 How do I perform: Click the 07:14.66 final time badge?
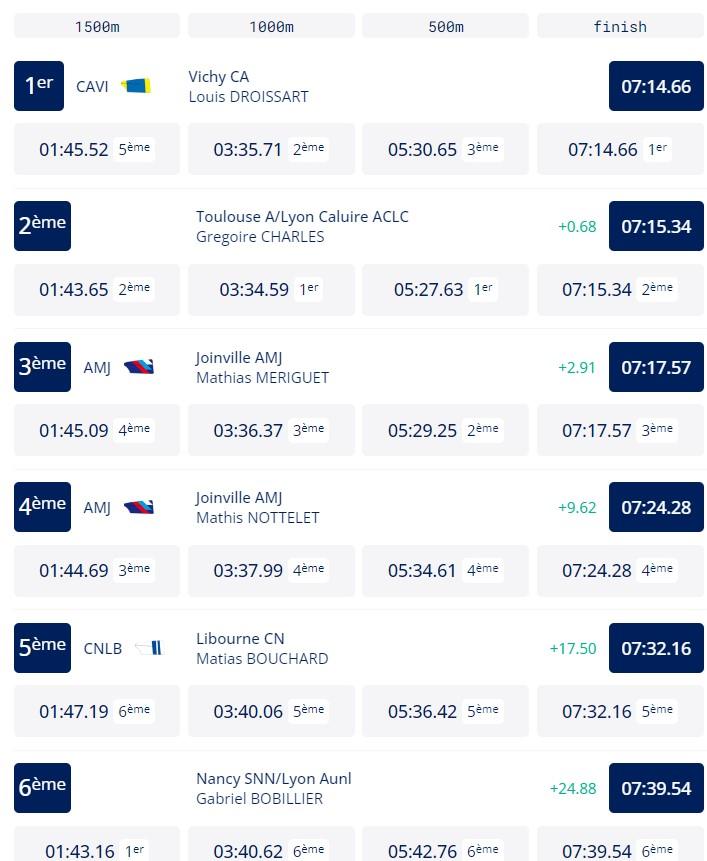tap(656, 86)
